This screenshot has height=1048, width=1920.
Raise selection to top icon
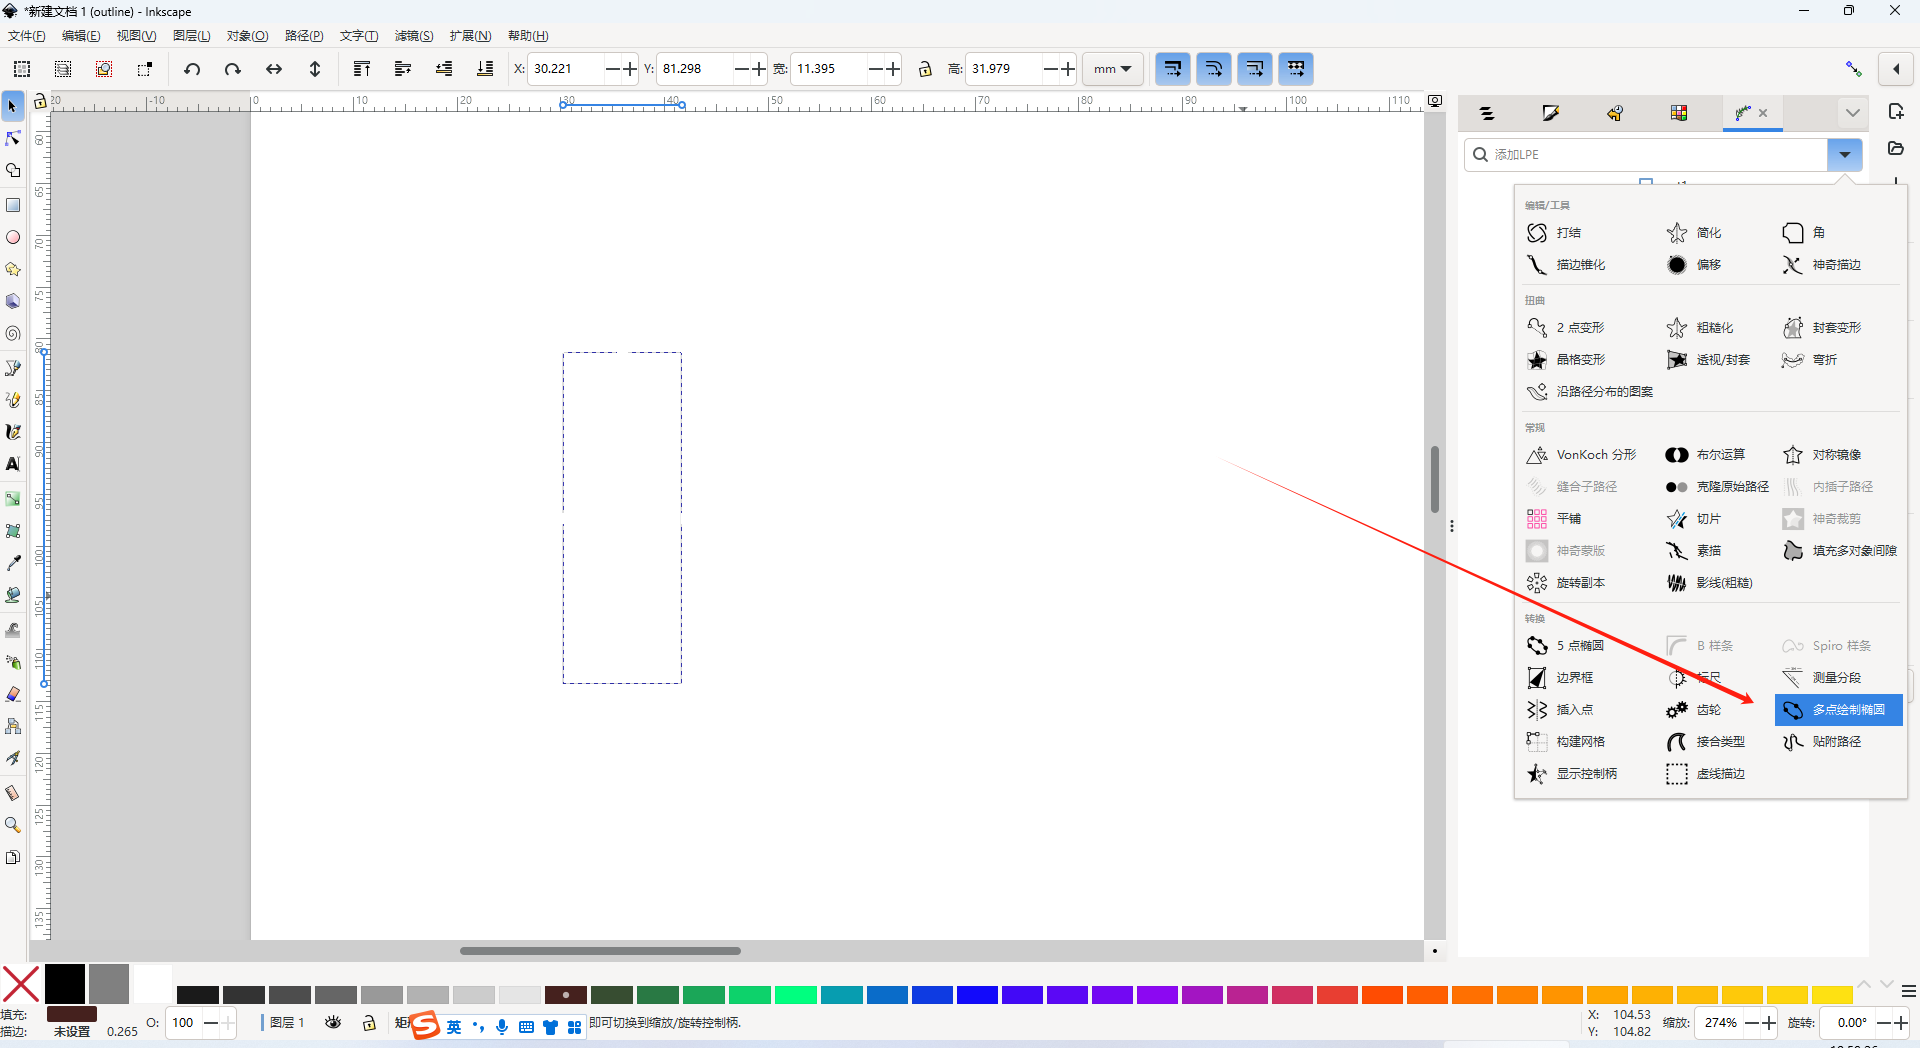coord(362,69)
